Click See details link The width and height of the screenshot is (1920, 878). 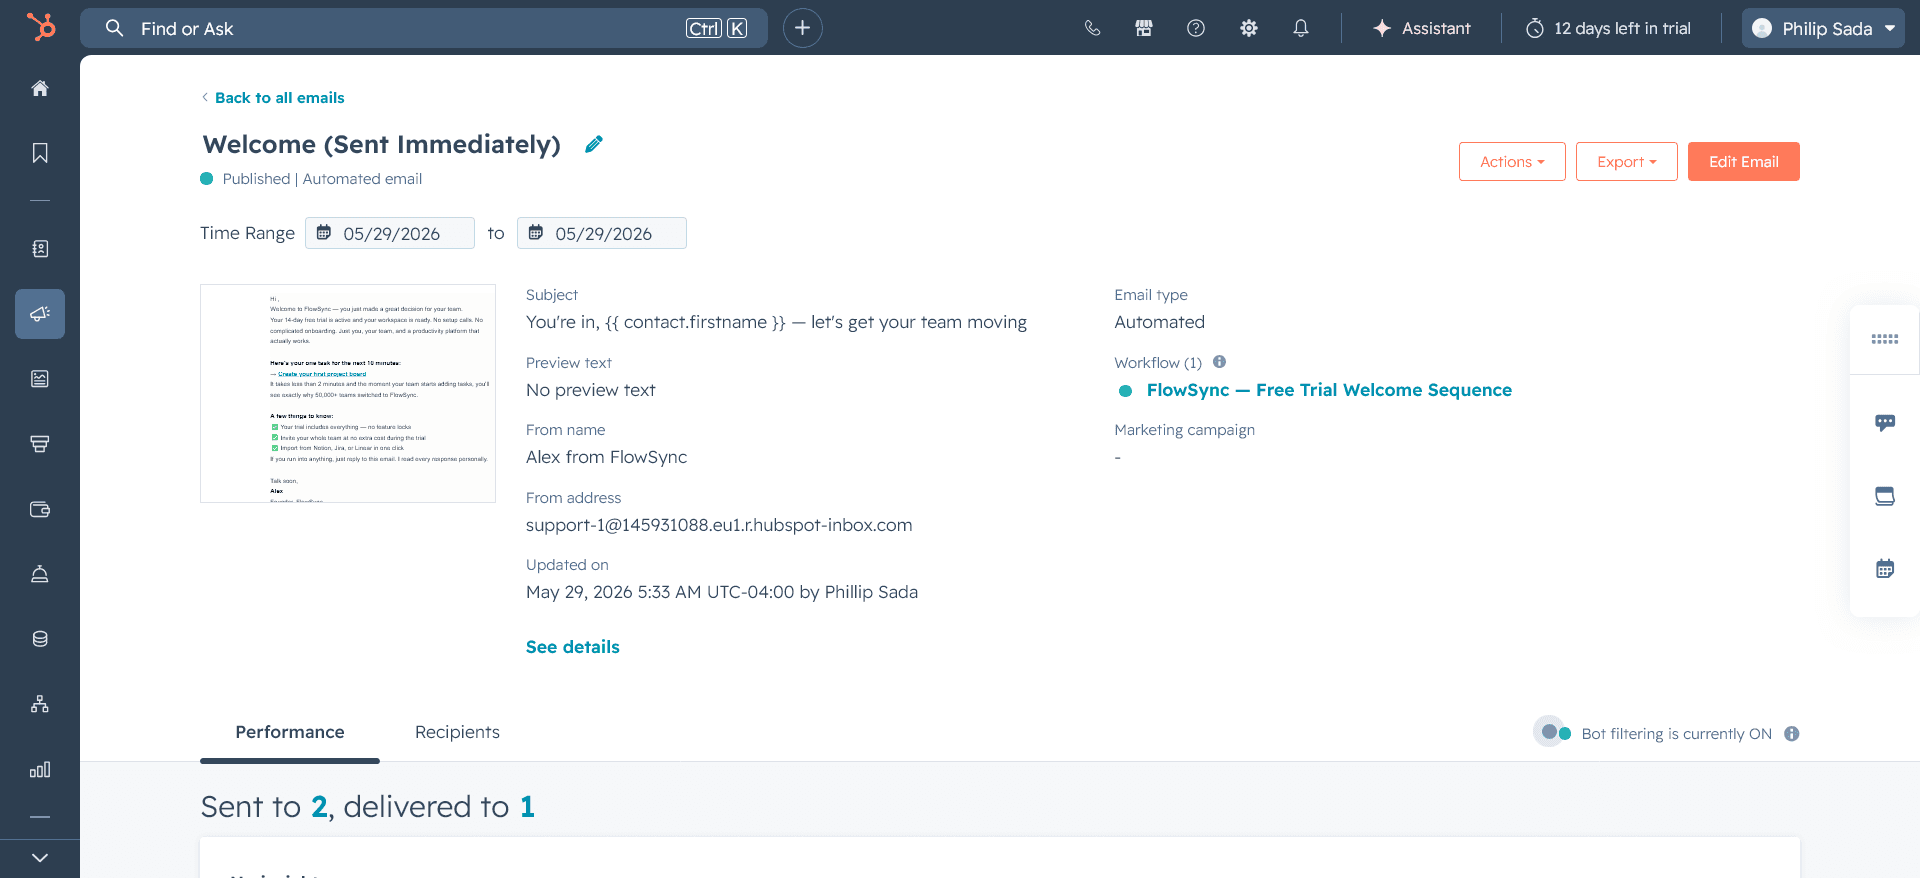click(x=573, y=647)
